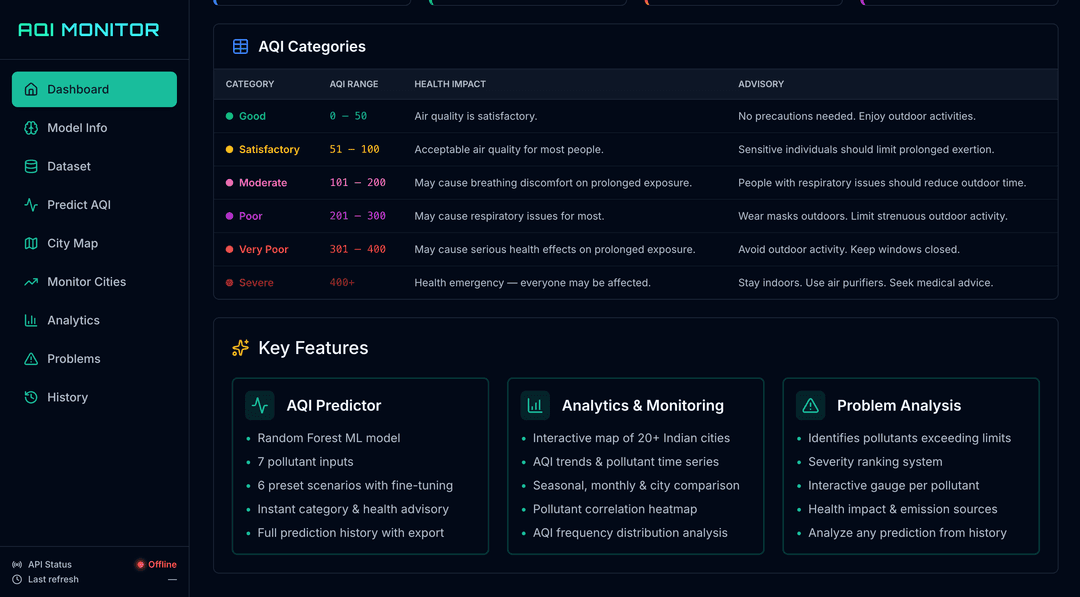Click the Problem Analysis alert icon
Image resolution: width=1080 pixels, height=597 pixels.
tap(810, 405)
